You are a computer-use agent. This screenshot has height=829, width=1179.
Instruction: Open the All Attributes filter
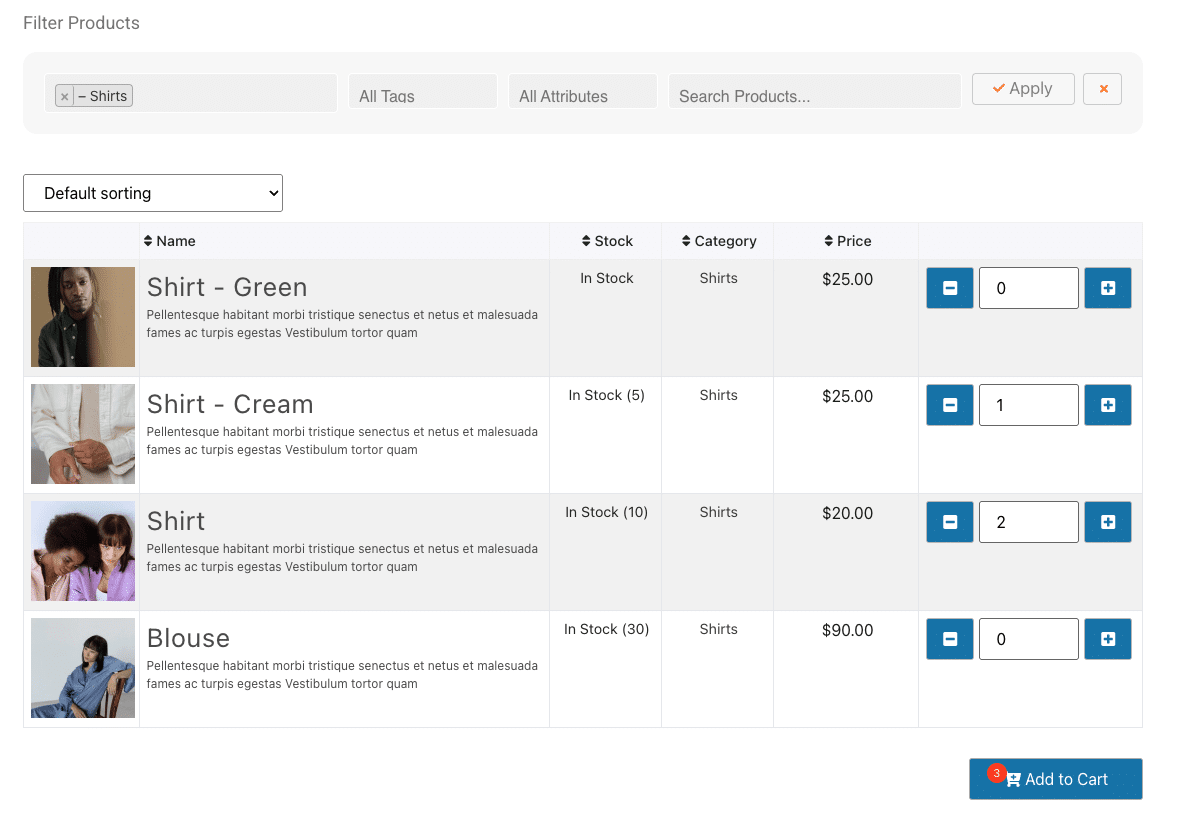[x=582, y=95]
